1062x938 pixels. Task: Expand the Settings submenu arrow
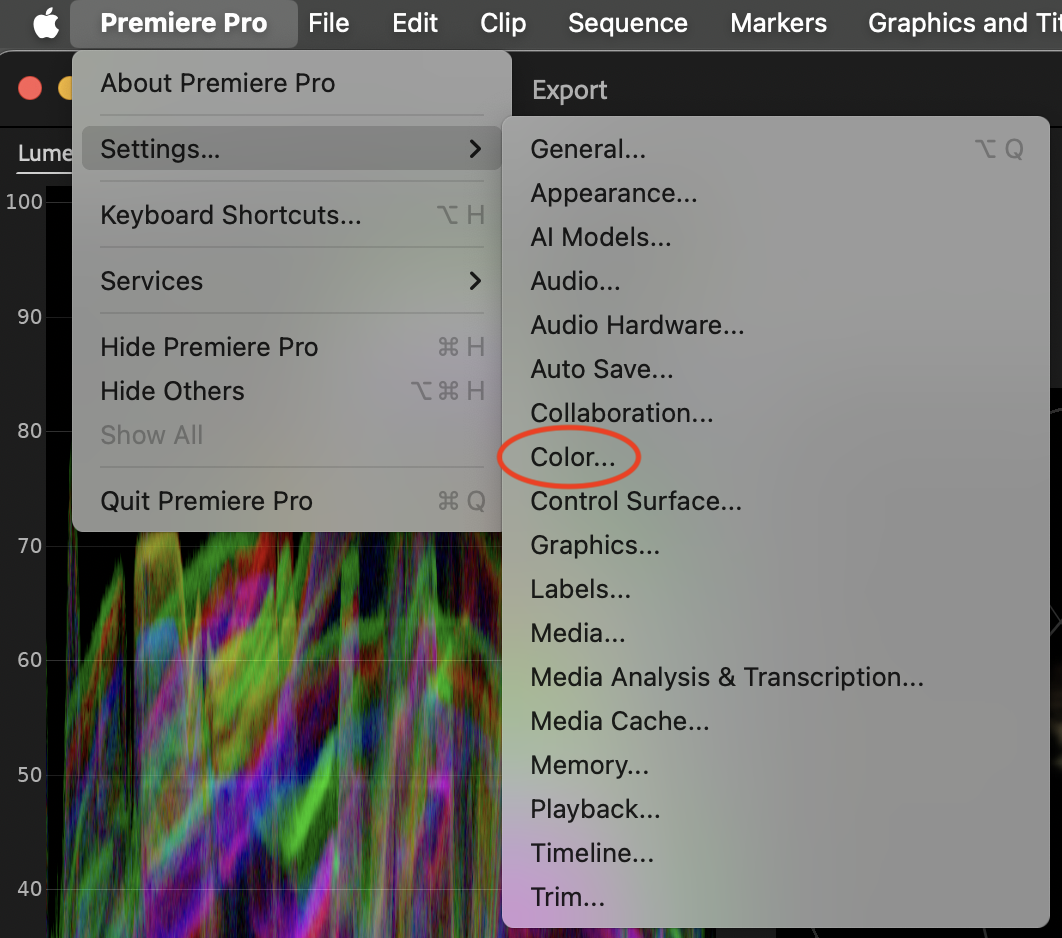click(475, 149)
